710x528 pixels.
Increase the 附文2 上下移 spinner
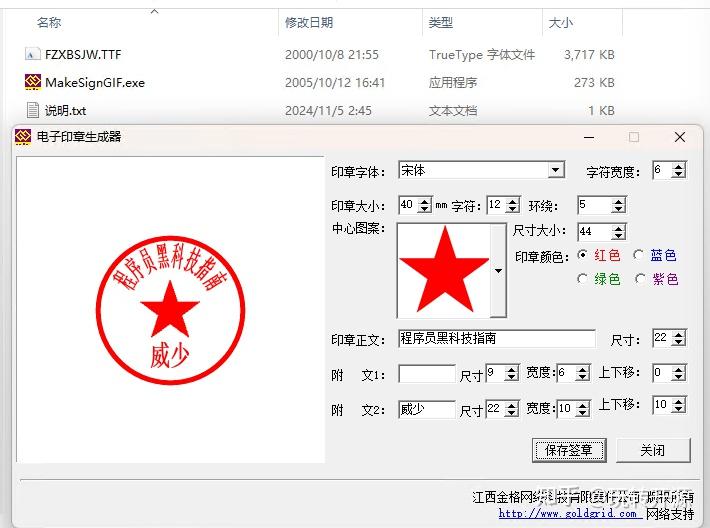pyautogui.click(x=678, y=401)
